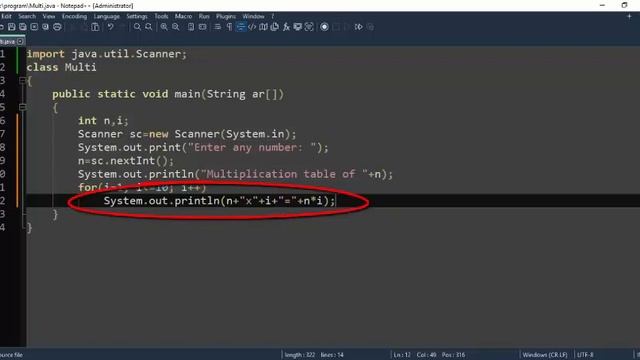Open Folder as Workspace icon

(298, 27)
